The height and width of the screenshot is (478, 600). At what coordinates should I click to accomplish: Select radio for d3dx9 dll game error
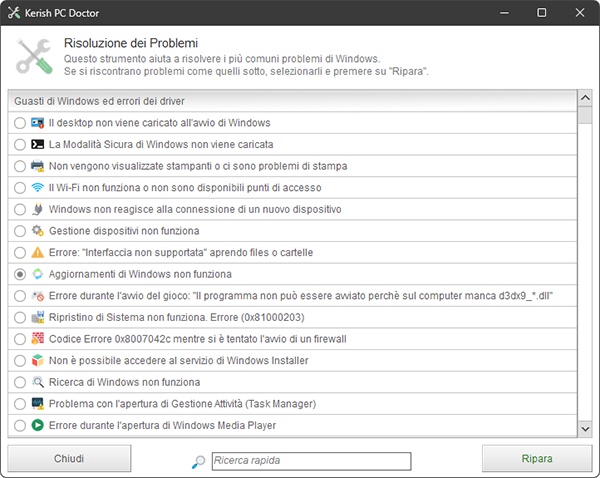tap(20, 296)
